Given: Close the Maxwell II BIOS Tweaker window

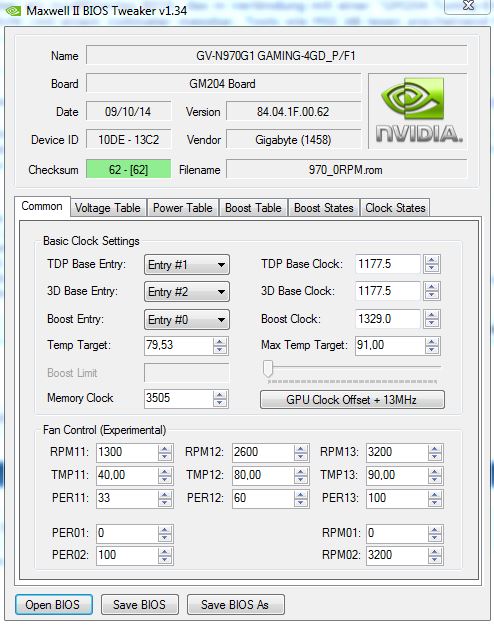Looking at the screenshot, I should tap(468, 6).
